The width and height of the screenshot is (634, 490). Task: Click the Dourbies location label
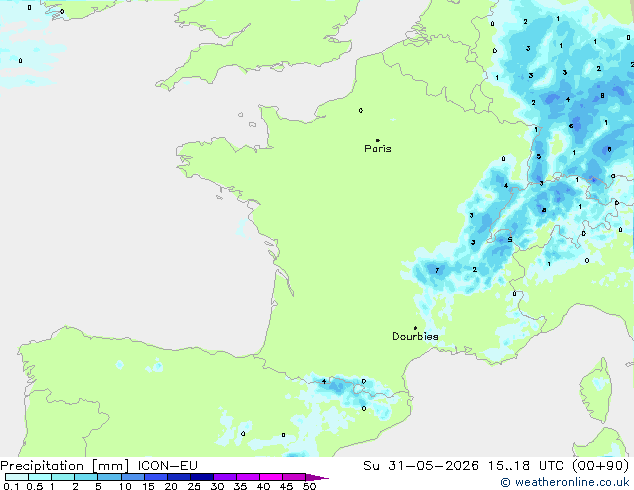tap(415, 336)
